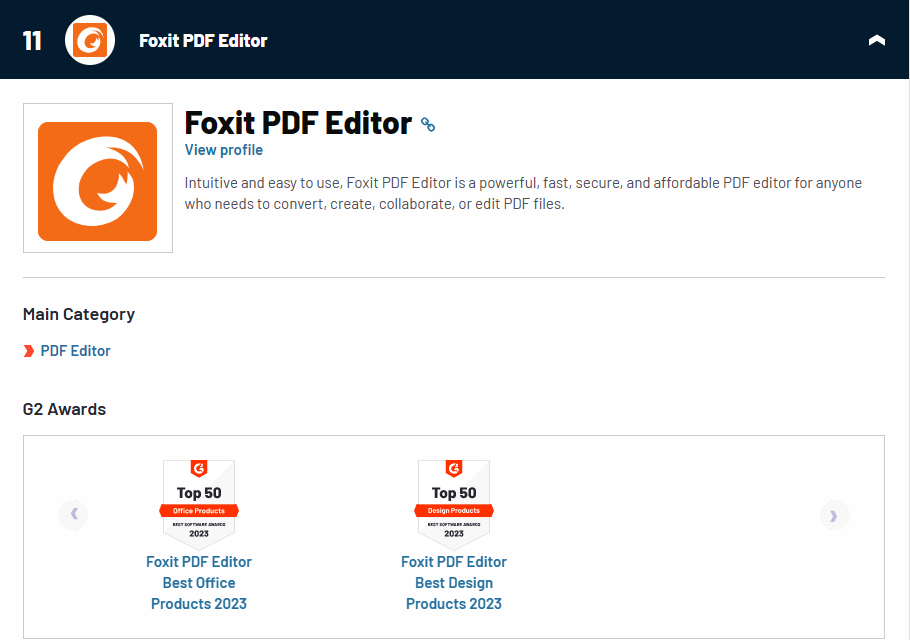Click the Main Category section heading
Image resolution: width=910 pixels, height=640 pixels.
(79, 314)
